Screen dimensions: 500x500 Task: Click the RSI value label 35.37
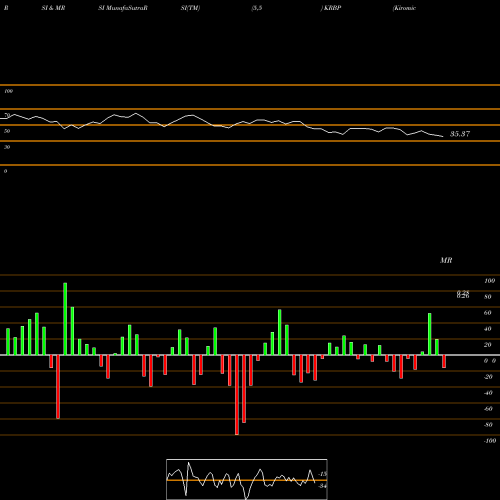pyautogui.click(x=460, y=134)
